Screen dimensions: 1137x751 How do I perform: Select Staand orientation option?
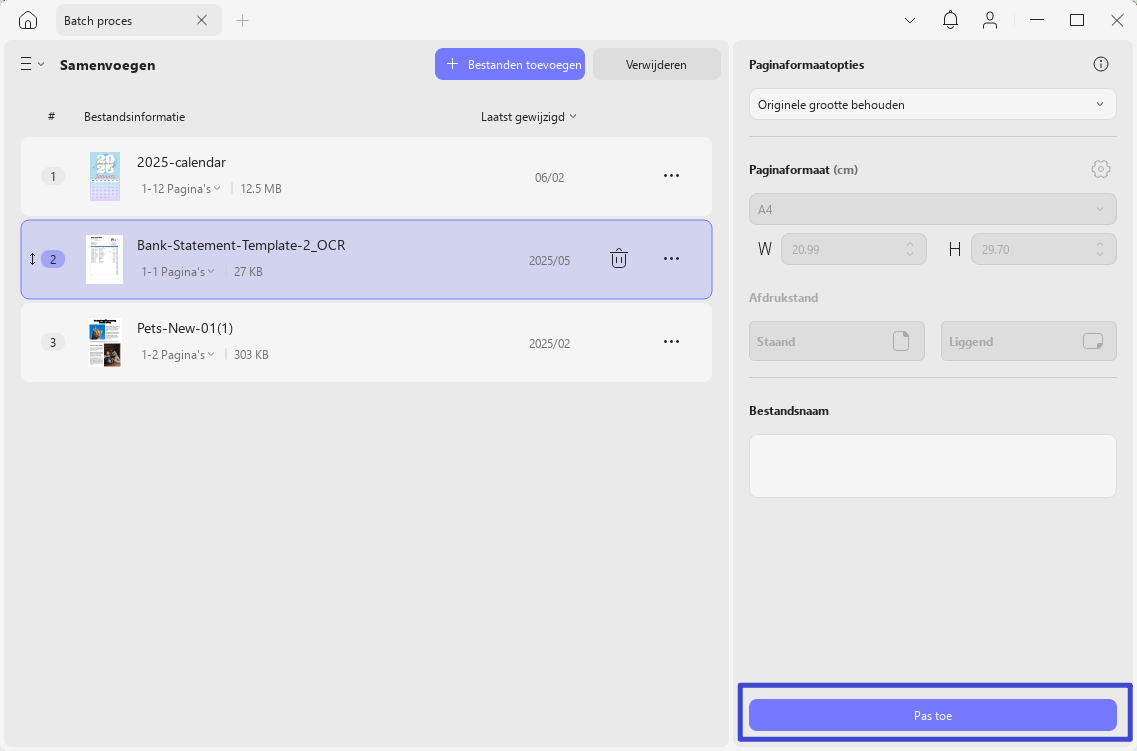pos(837,341)
